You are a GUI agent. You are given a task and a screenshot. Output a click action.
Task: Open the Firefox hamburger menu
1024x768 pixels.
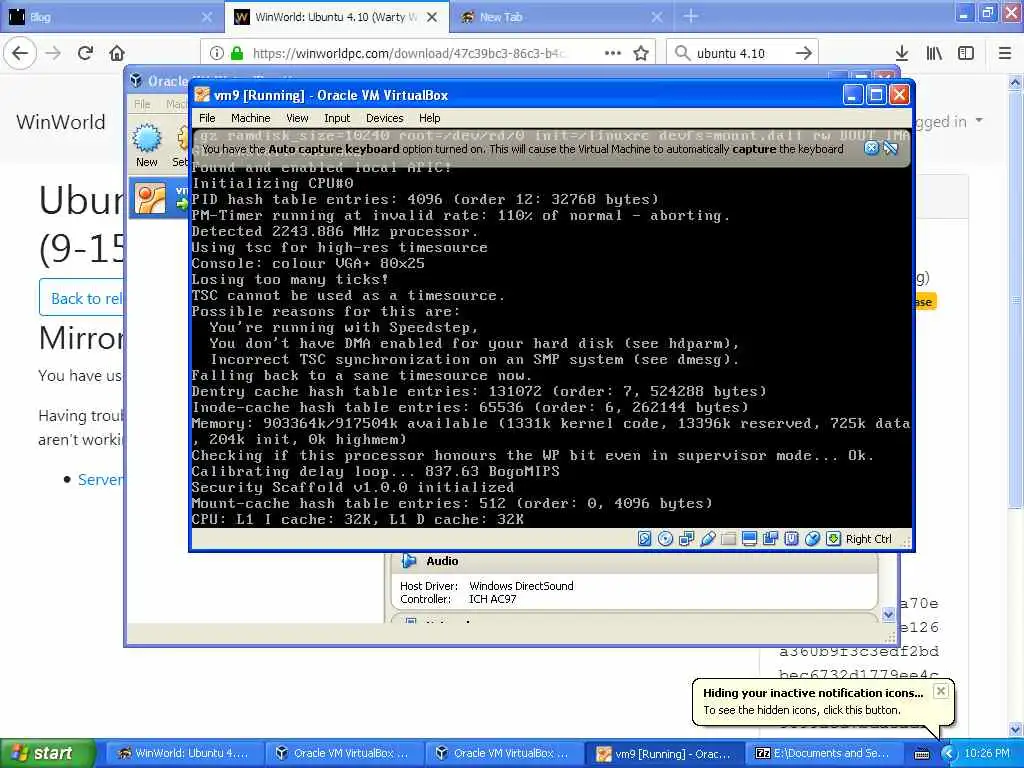tap(1005, 53)
